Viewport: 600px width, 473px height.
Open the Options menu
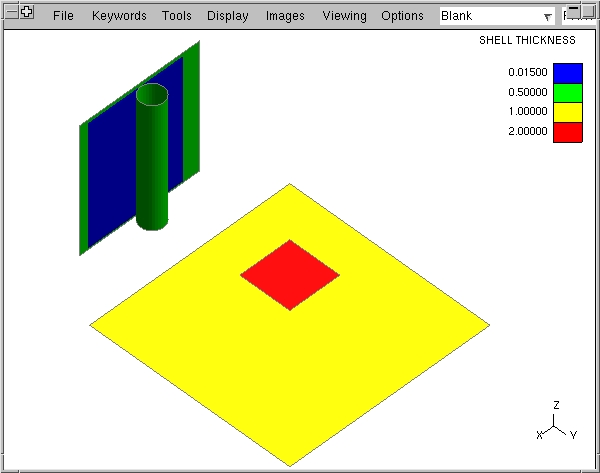pyautogui.click(x=402, y=16)
